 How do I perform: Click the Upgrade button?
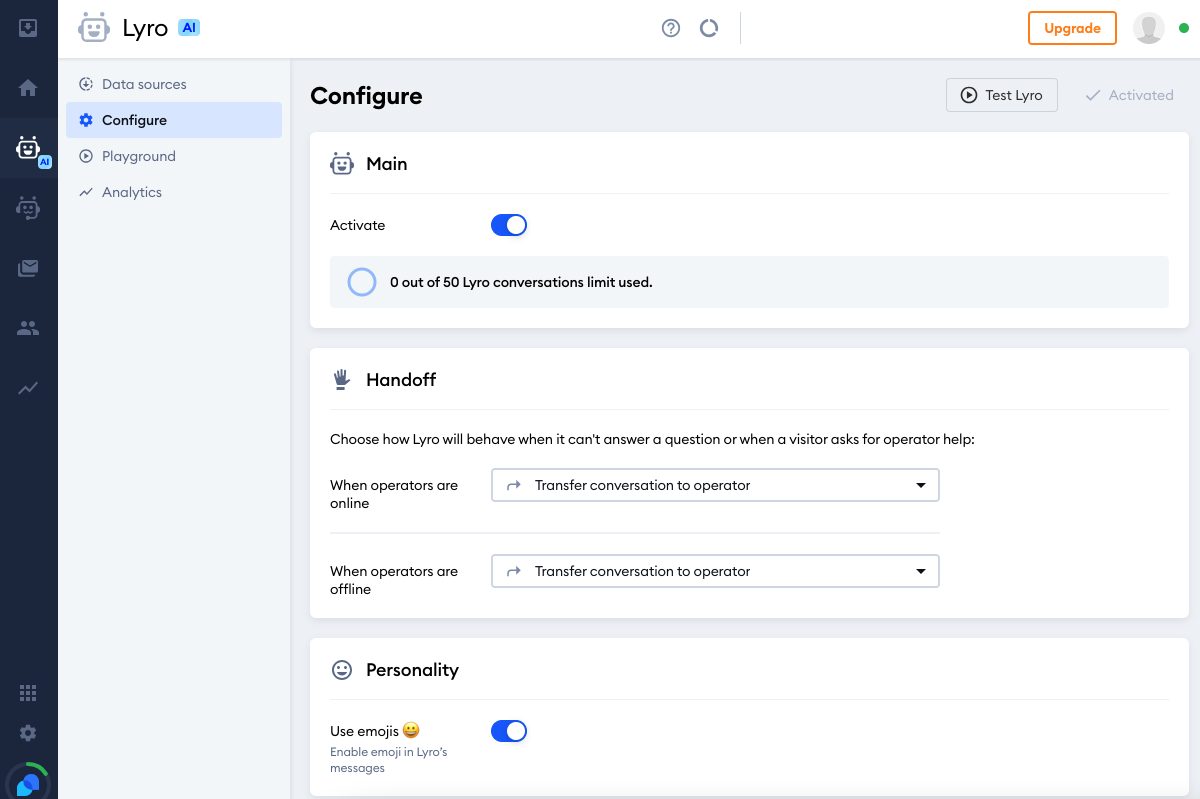pyautogui.click(x=1072, y=28)
